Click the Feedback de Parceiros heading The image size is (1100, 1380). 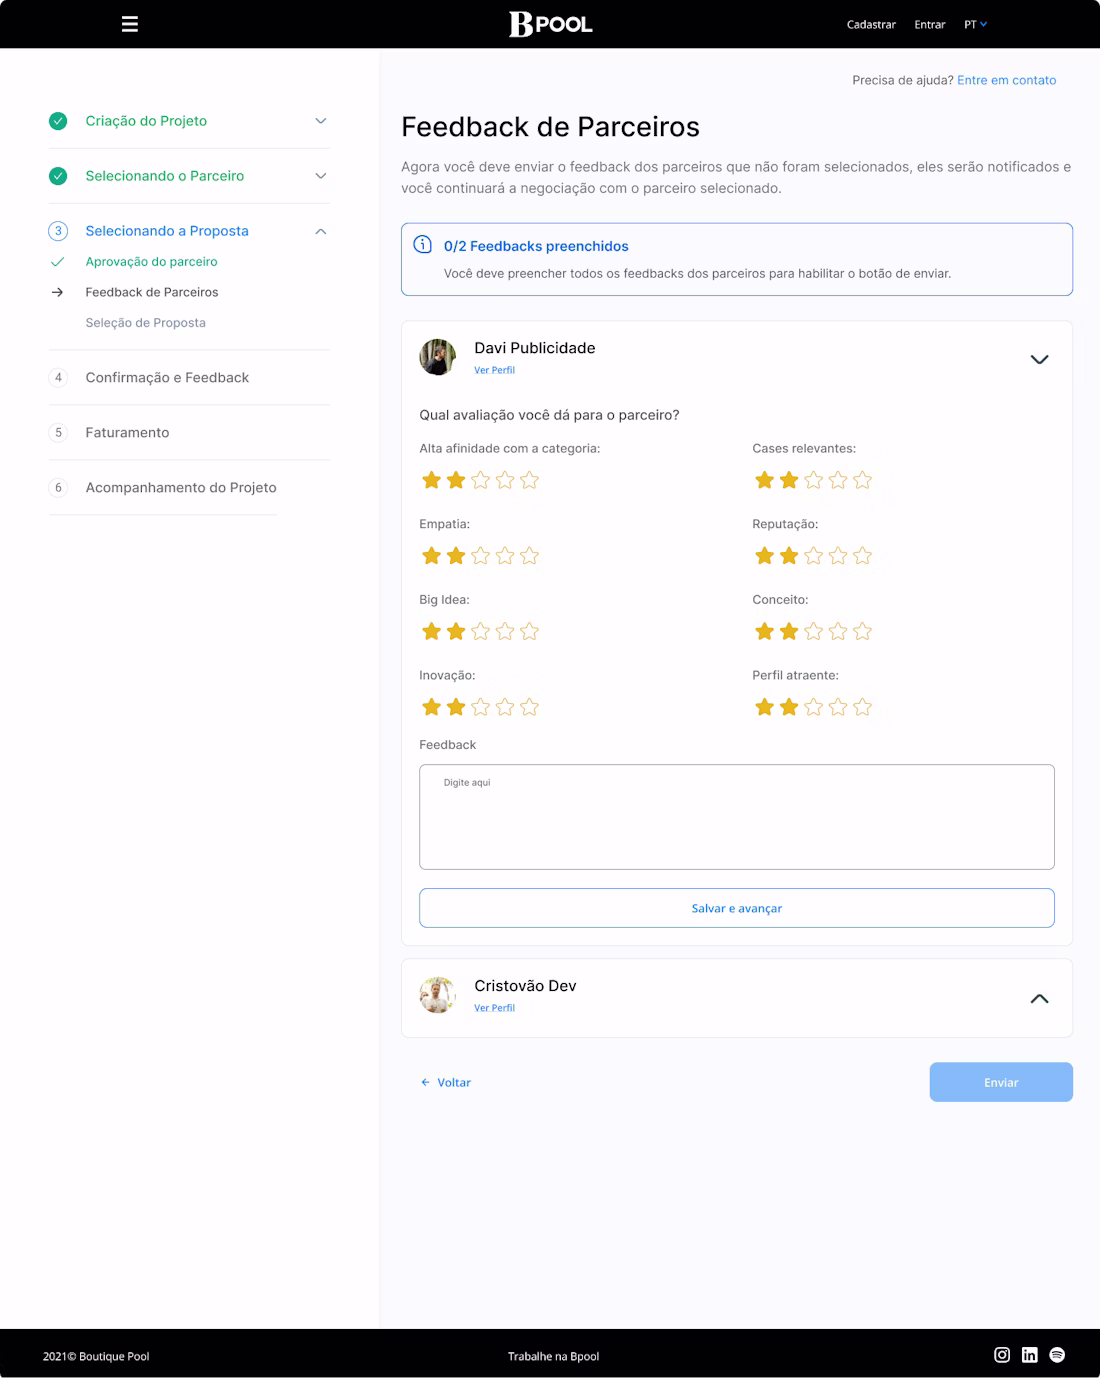click(x=550, y=127)
